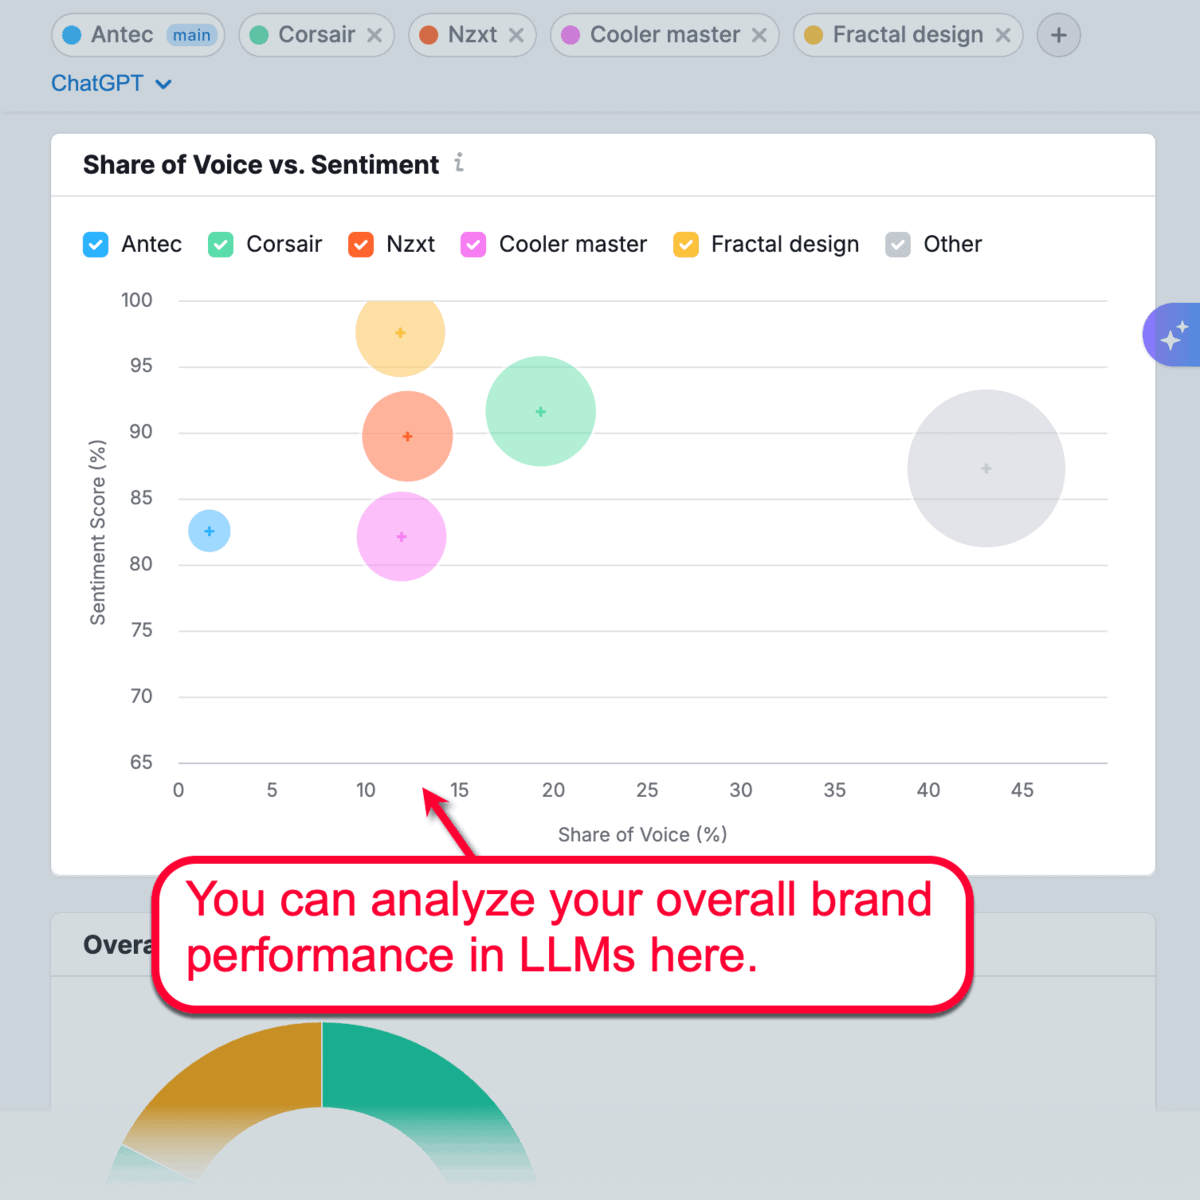Toggle the Corsair legend checkbox
The height and width of the screenshot is (1200, 1200).
pos(221,245)
